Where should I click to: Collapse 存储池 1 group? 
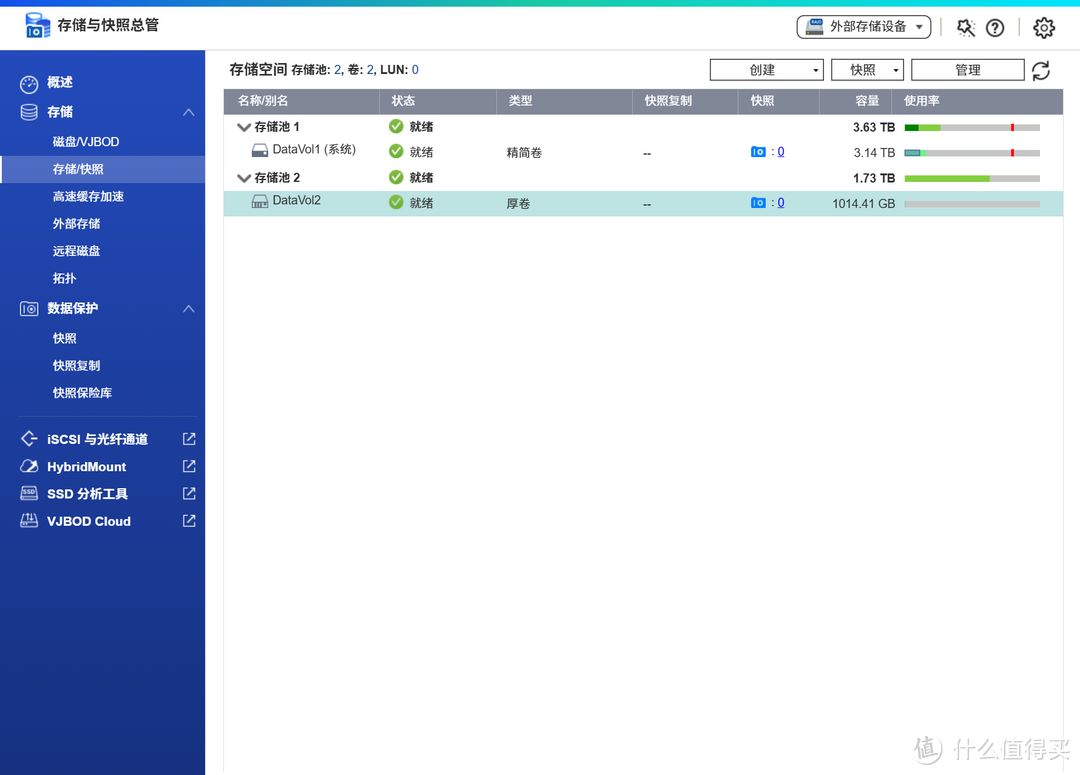pos(243,127)
